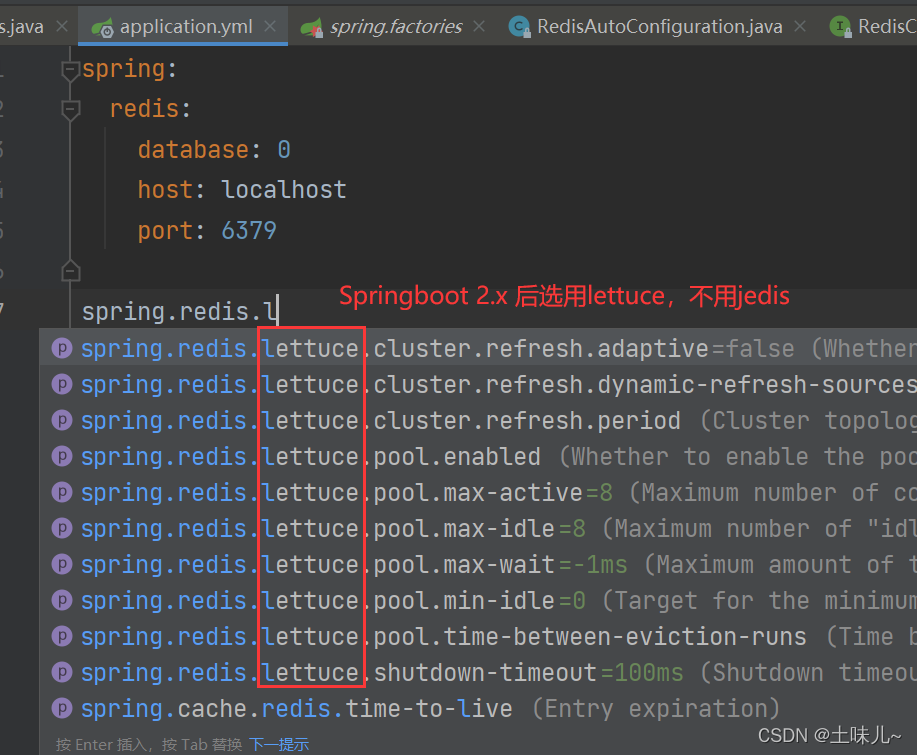917x755 pixels.
Task: Click property icon of cluster.refresh.adaptive row
Action: (62, 349)
